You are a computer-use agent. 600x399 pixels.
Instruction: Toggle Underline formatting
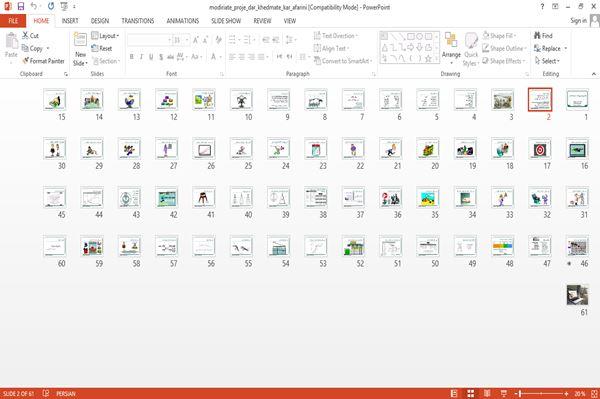click(151, 57)
